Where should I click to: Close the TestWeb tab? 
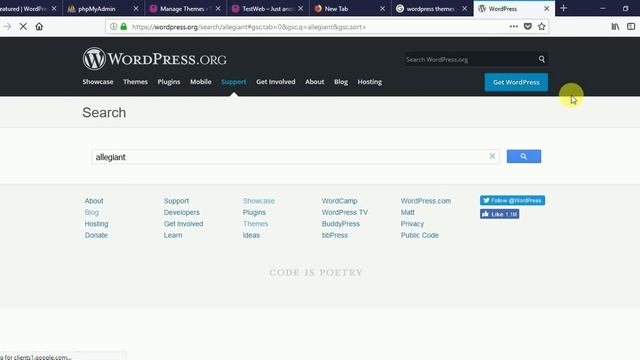click(301, 8)
